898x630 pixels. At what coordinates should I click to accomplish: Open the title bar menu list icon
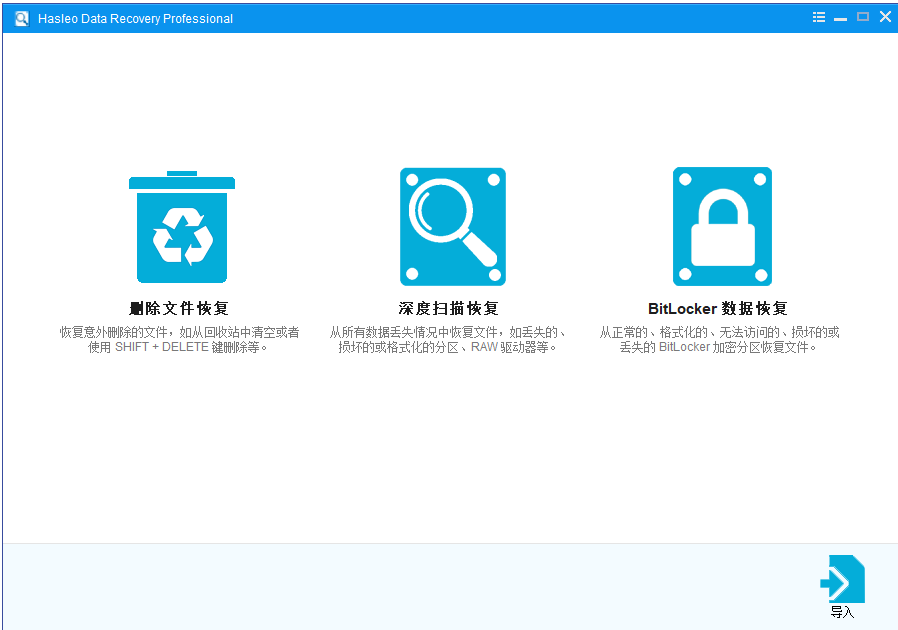click(819, 17)
